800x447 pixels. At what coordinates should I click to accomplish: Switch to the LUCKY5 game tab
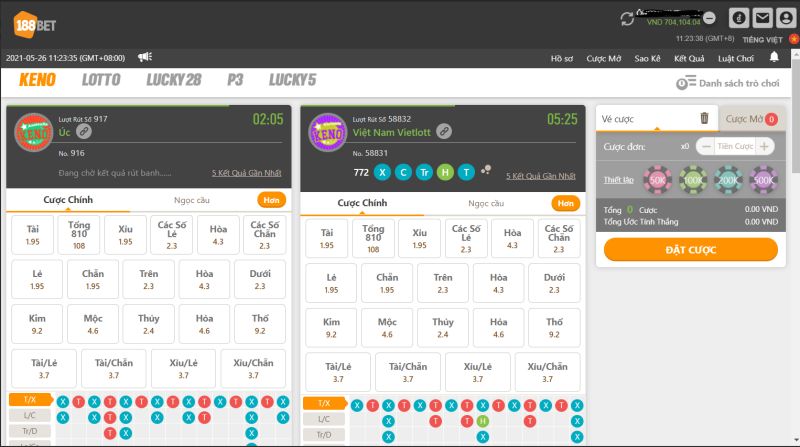(292, 80)
